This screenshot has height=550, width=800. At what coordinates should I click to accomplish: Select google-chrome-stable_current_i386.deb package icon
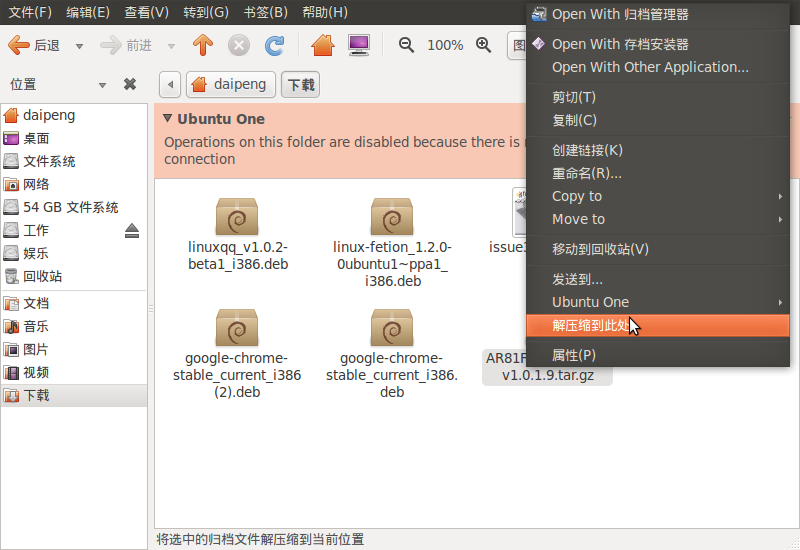point(392,327)
